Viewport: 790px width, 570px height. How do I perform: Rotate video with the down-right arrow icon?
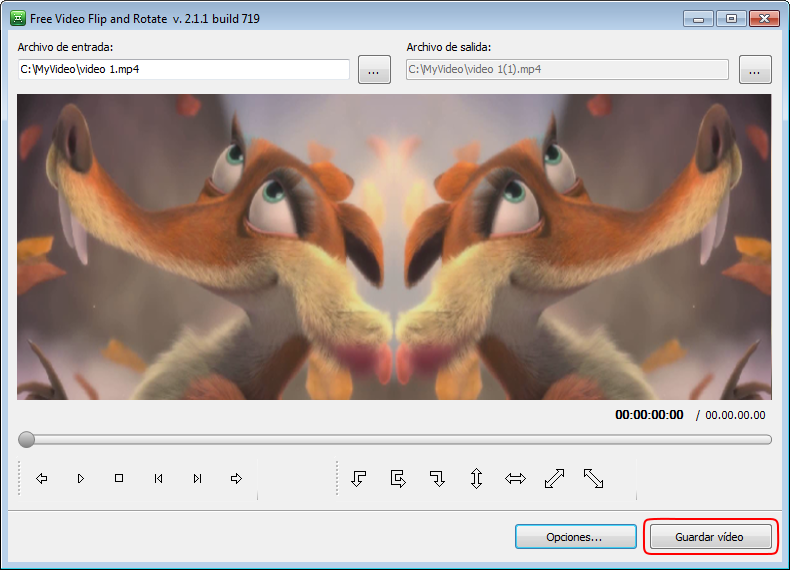coord(437,479)
